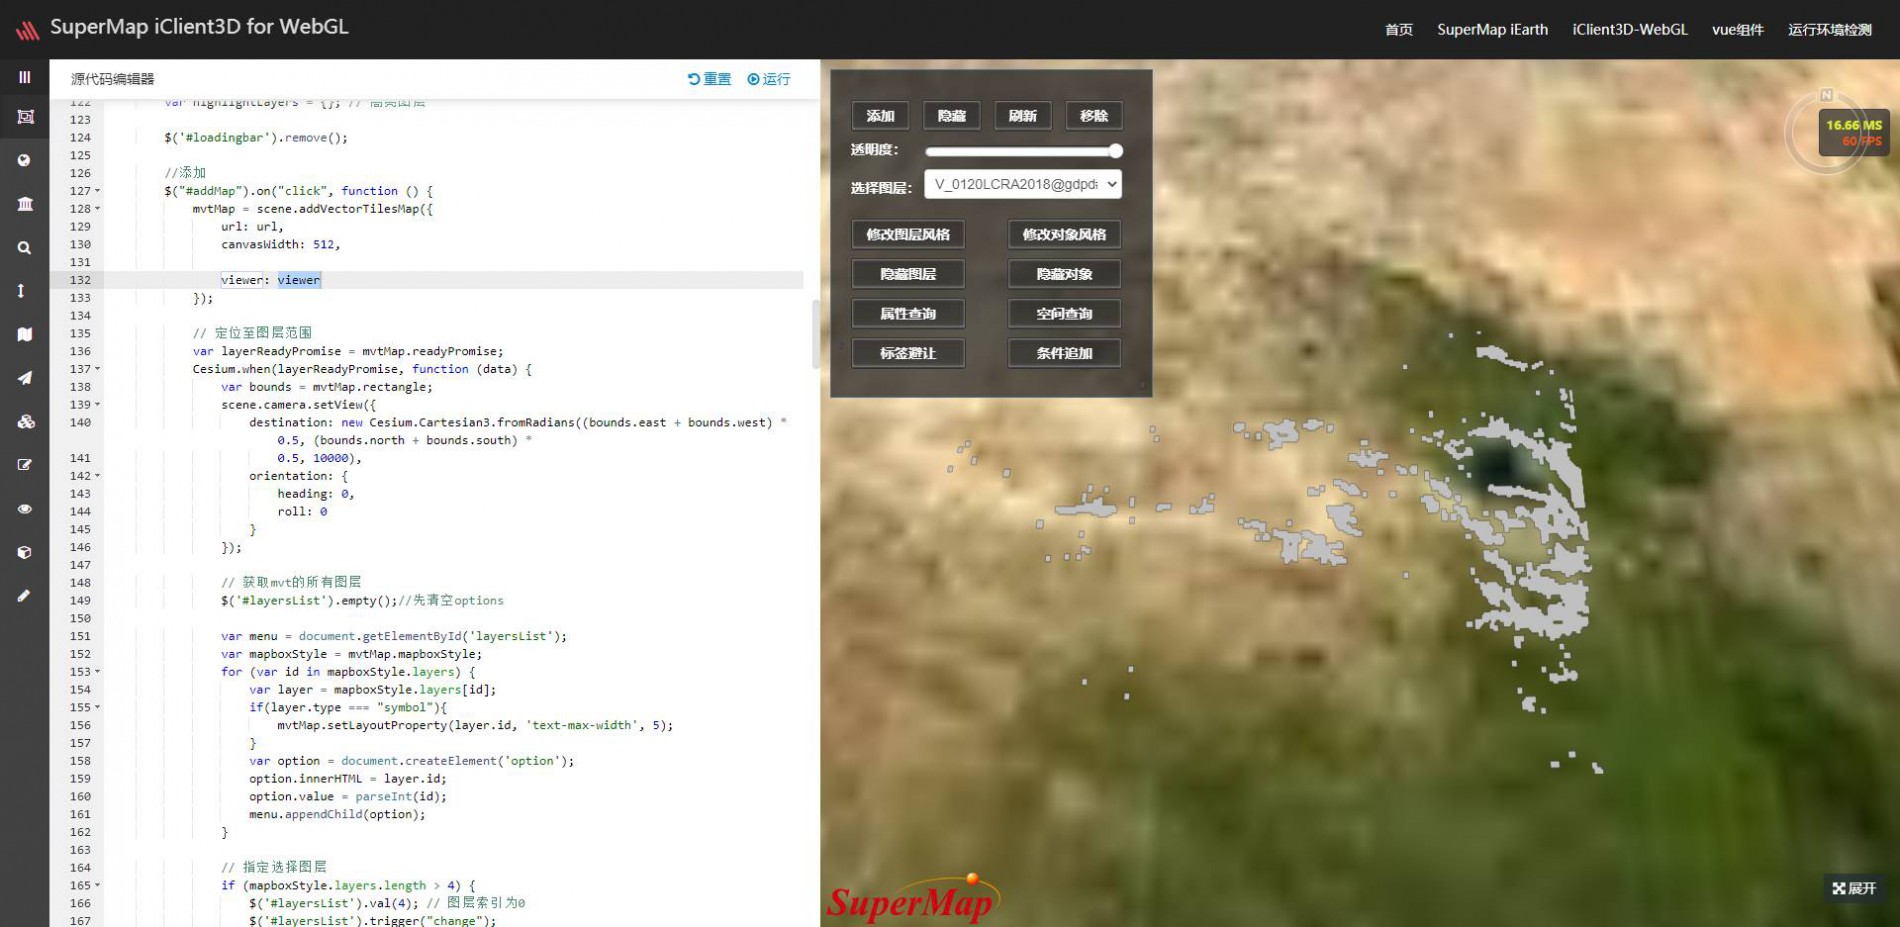Click the 刷新 (refresh) button
Screen dimensions: 1900x927
pyautogui.click(x=1023, y=116)
